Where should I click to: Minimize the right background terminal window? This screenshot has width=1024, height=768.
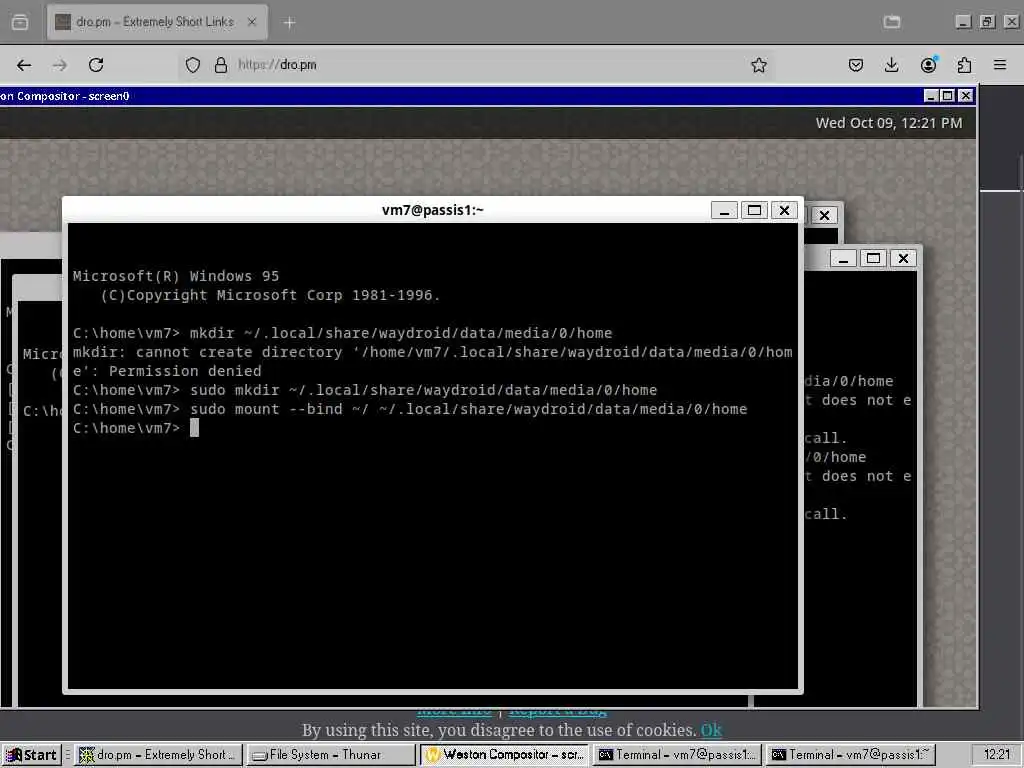(x=843, y=259)
